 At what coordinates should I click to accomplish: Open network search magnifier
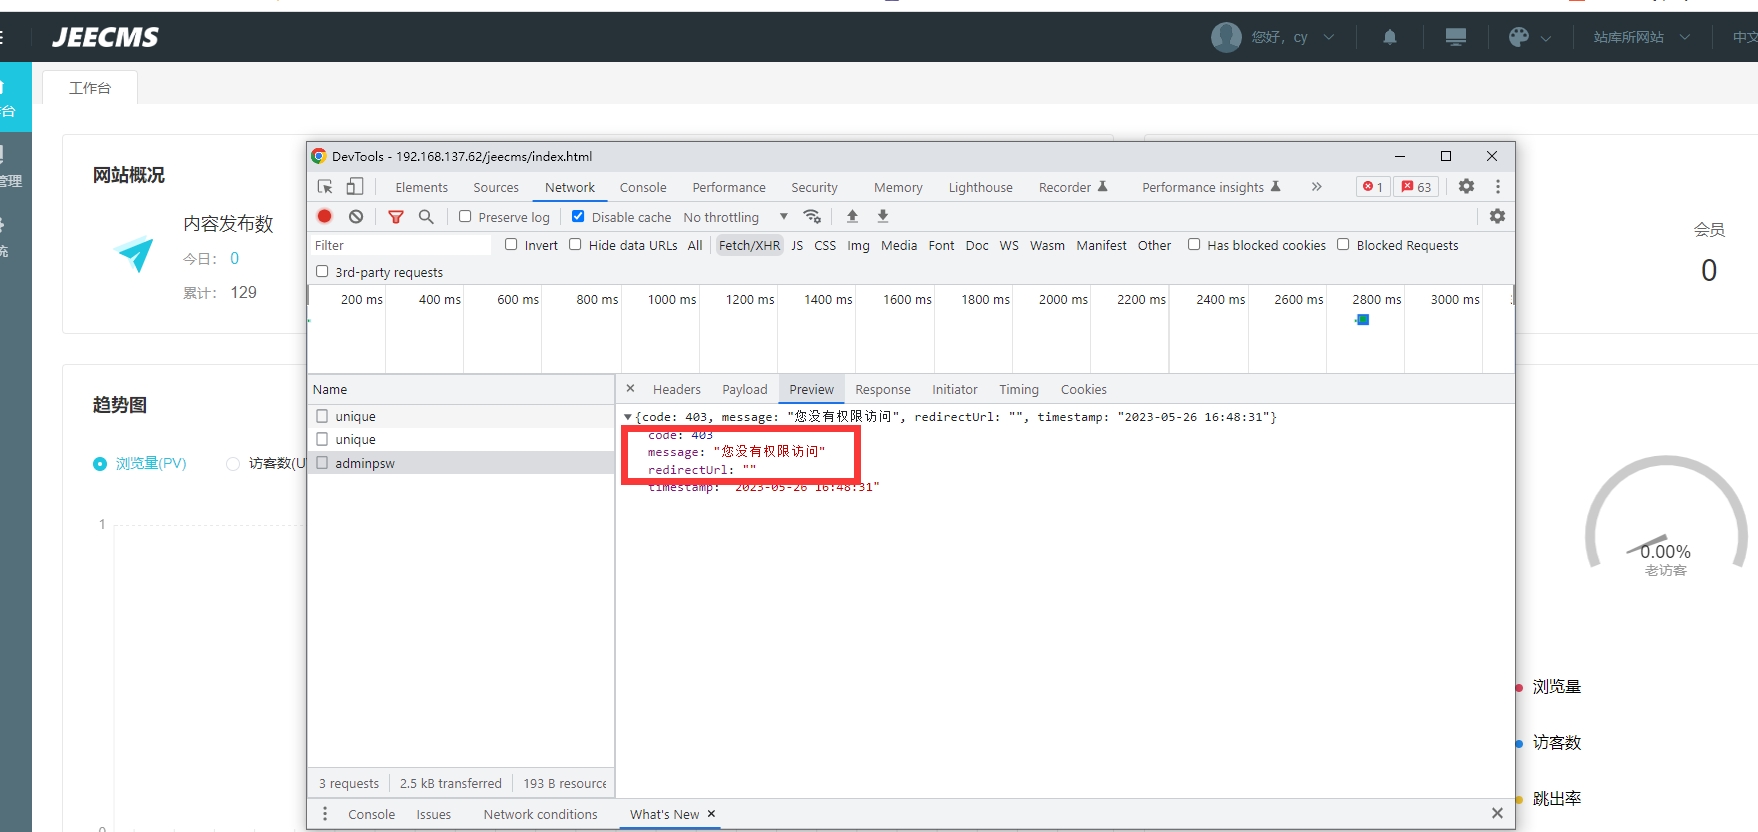click(426, 216)
